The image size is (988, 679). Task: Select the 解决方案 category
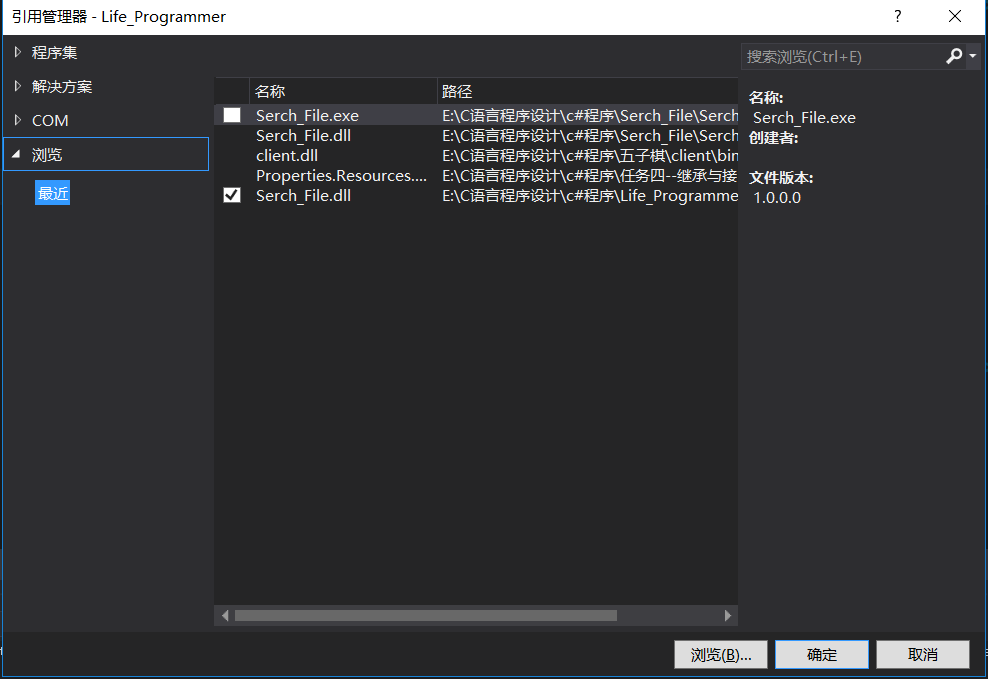[62, 86]
